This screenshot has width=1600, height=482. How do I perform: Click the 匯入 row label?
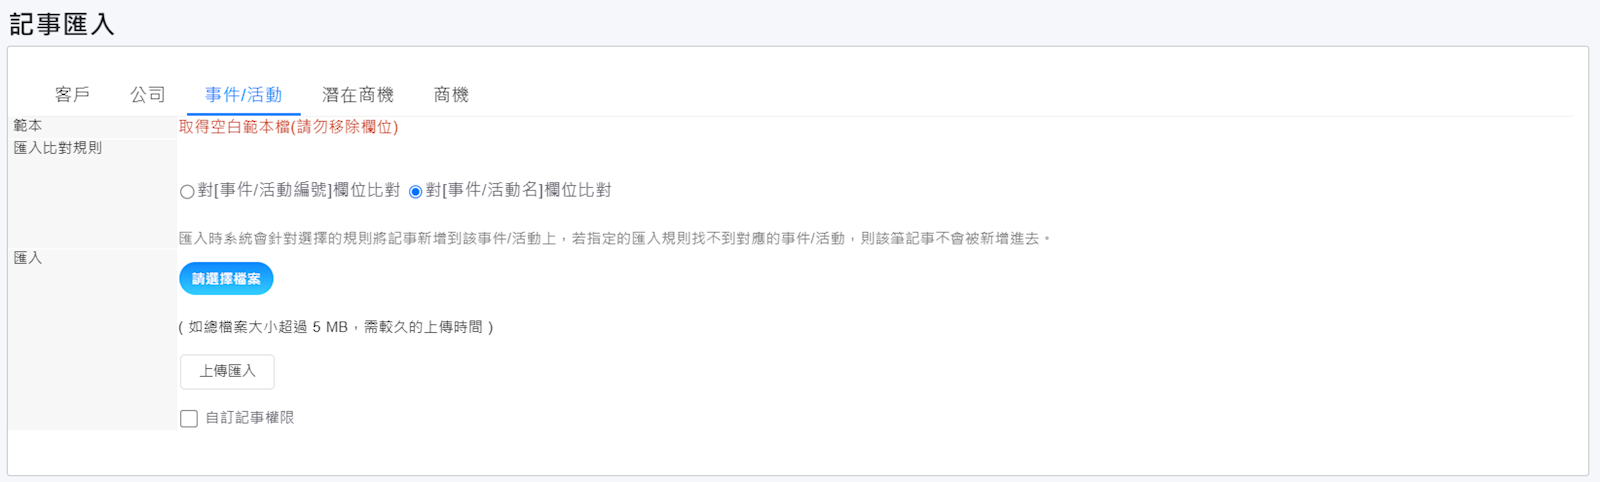[x=28, y=258]
